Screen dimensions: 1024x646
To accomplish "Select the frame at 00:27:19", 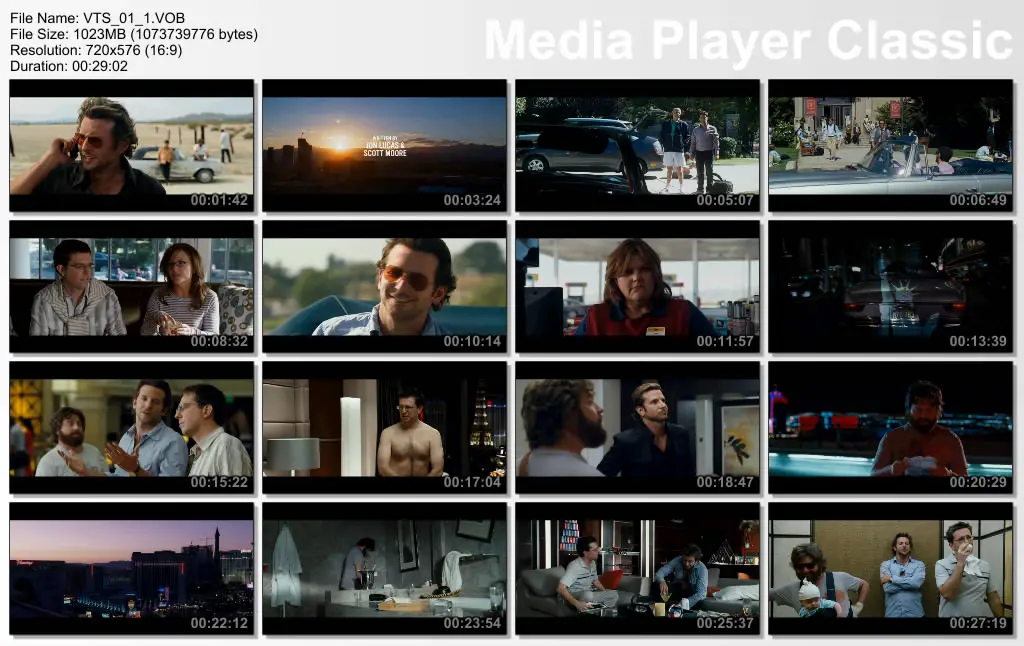I will [890, 569].
